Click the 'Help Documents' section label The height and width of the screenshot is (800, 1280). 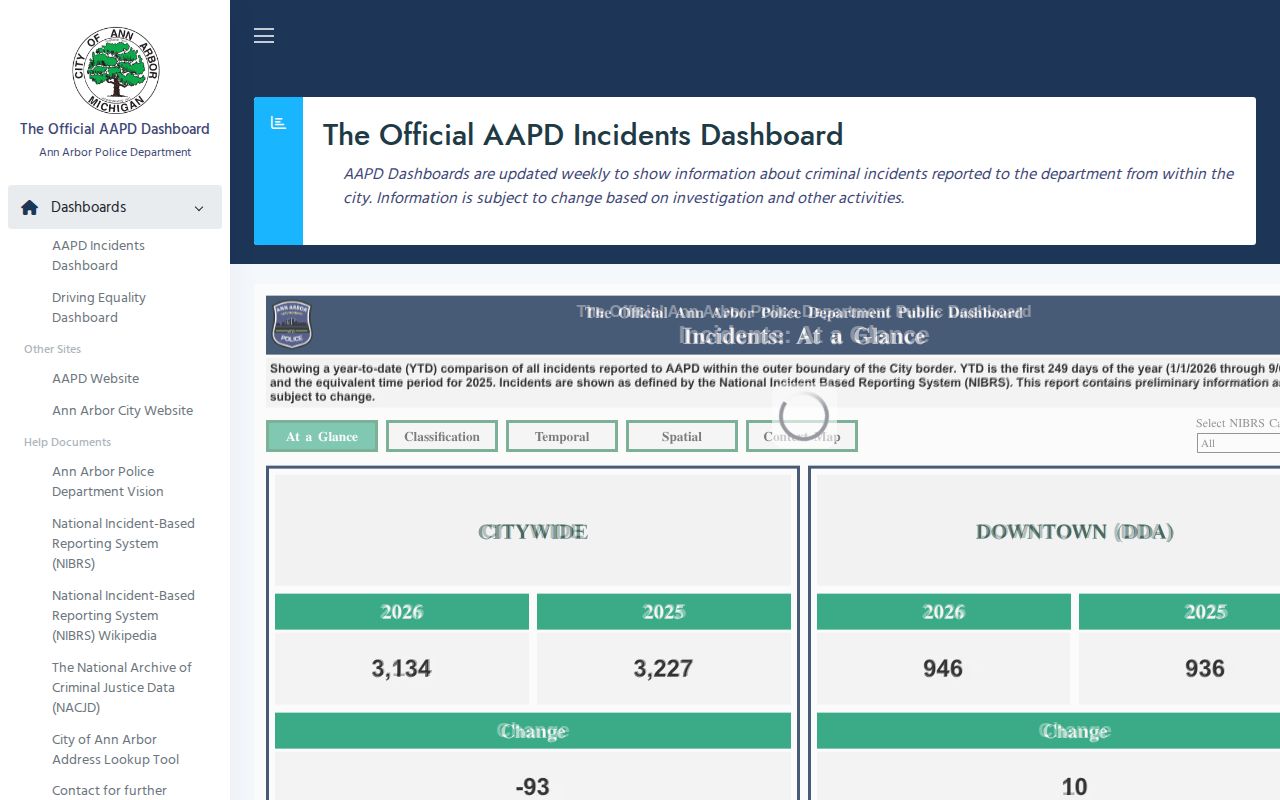point(68,442)
